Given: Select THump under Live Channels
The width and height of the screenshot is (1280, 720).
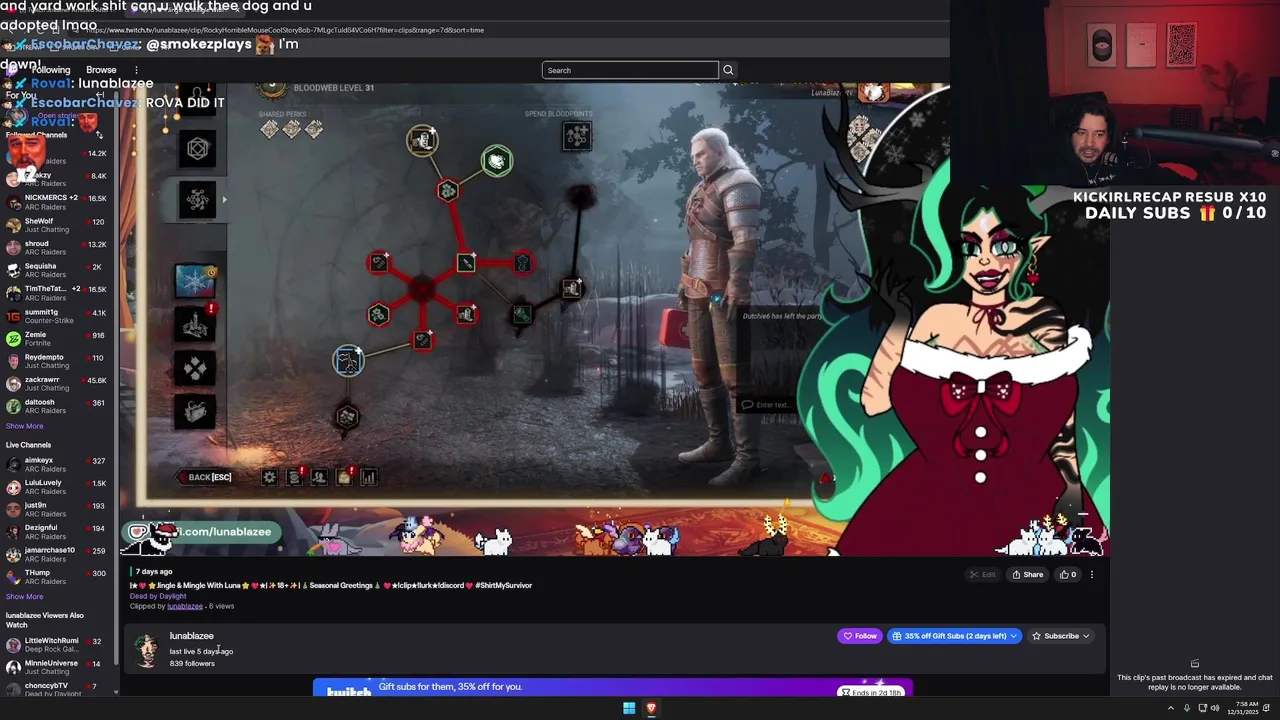Looking at the screenshot, I should 58,577.
